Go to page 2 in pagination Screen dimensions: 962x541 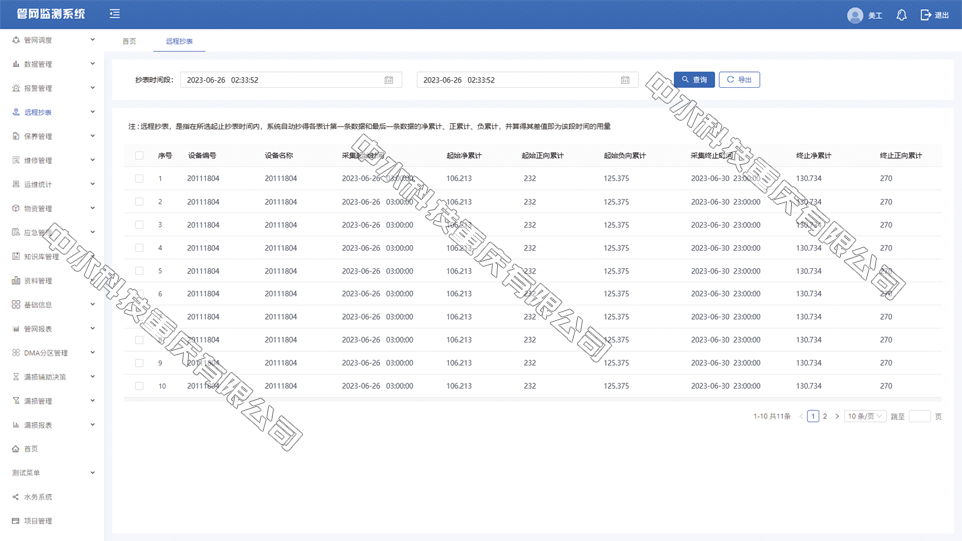click(825, 416)
